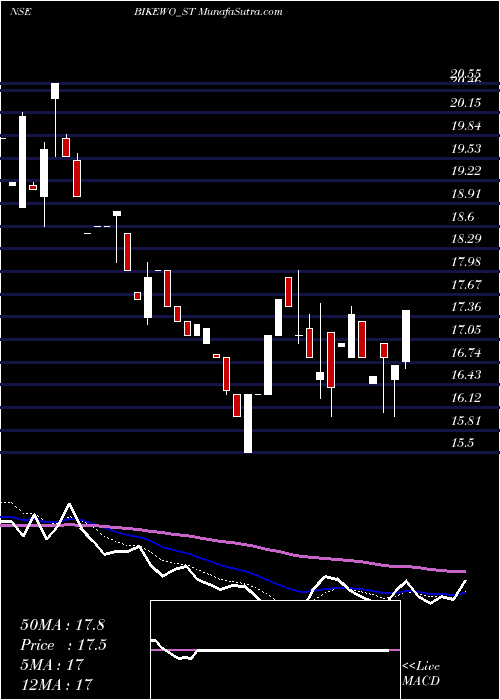Click the 20.15 price axis label
The image size is (500, 700).
465,103
